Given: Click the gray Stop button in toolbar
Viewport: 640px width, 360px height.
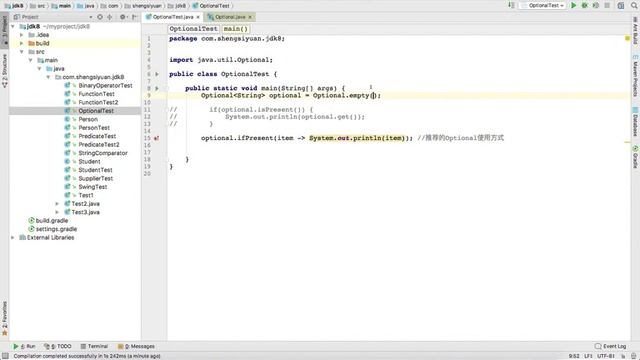Looking at the screenshot, I should (x=607, y=5).
